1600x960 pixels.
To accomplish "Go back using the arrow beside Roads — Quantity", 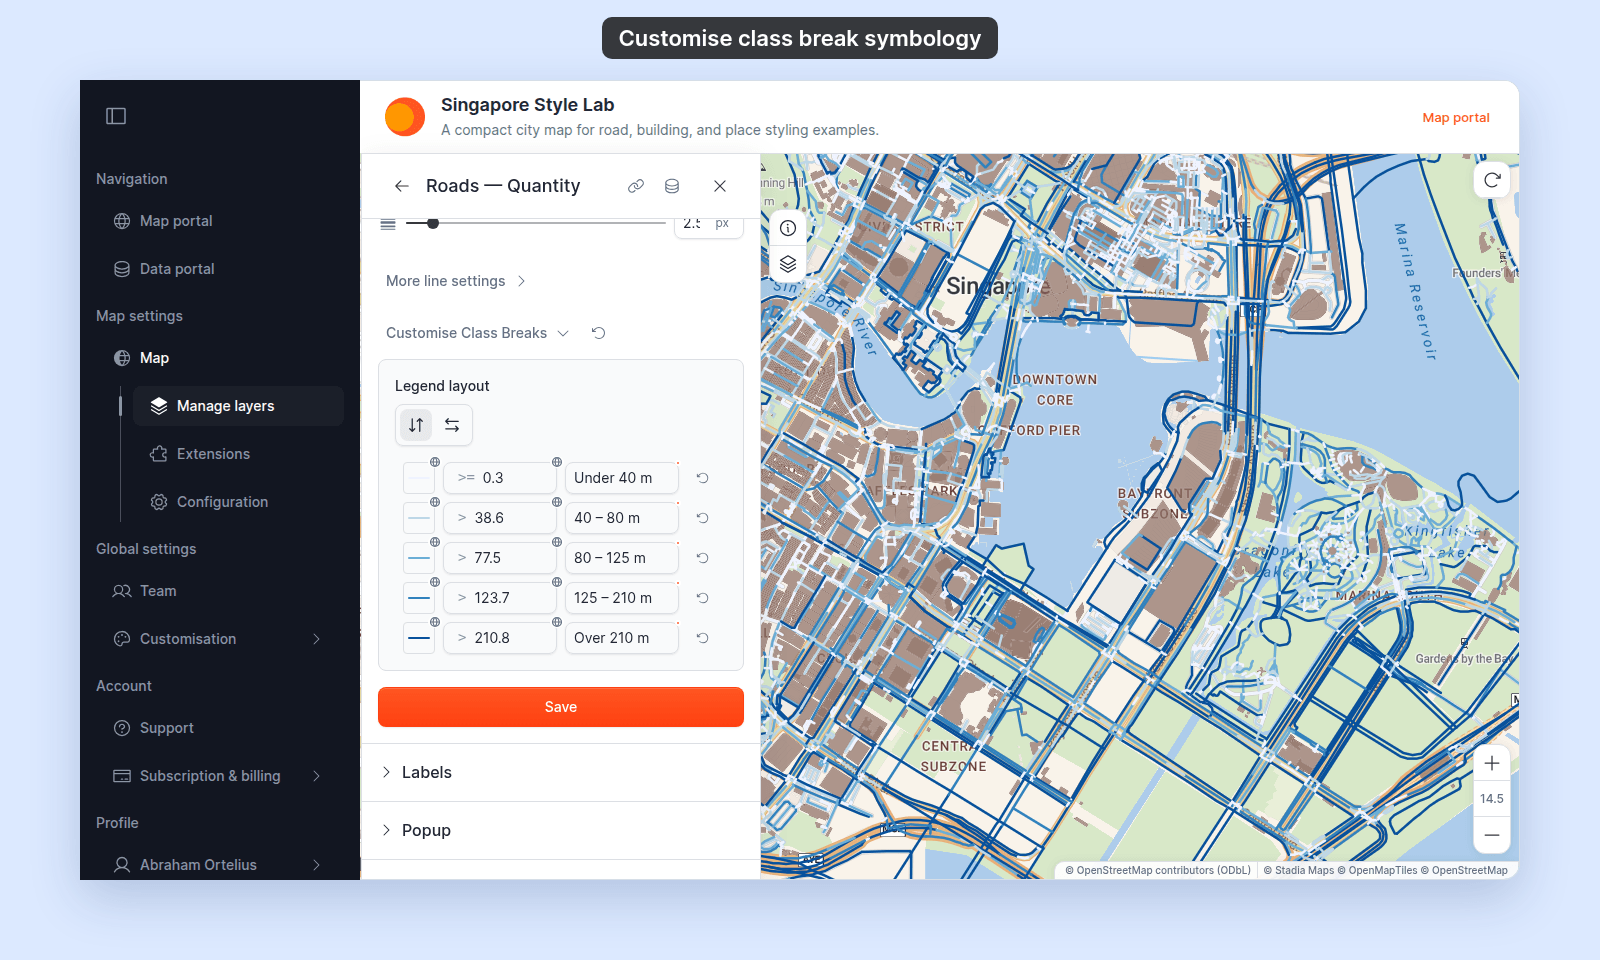I will 402,186.
